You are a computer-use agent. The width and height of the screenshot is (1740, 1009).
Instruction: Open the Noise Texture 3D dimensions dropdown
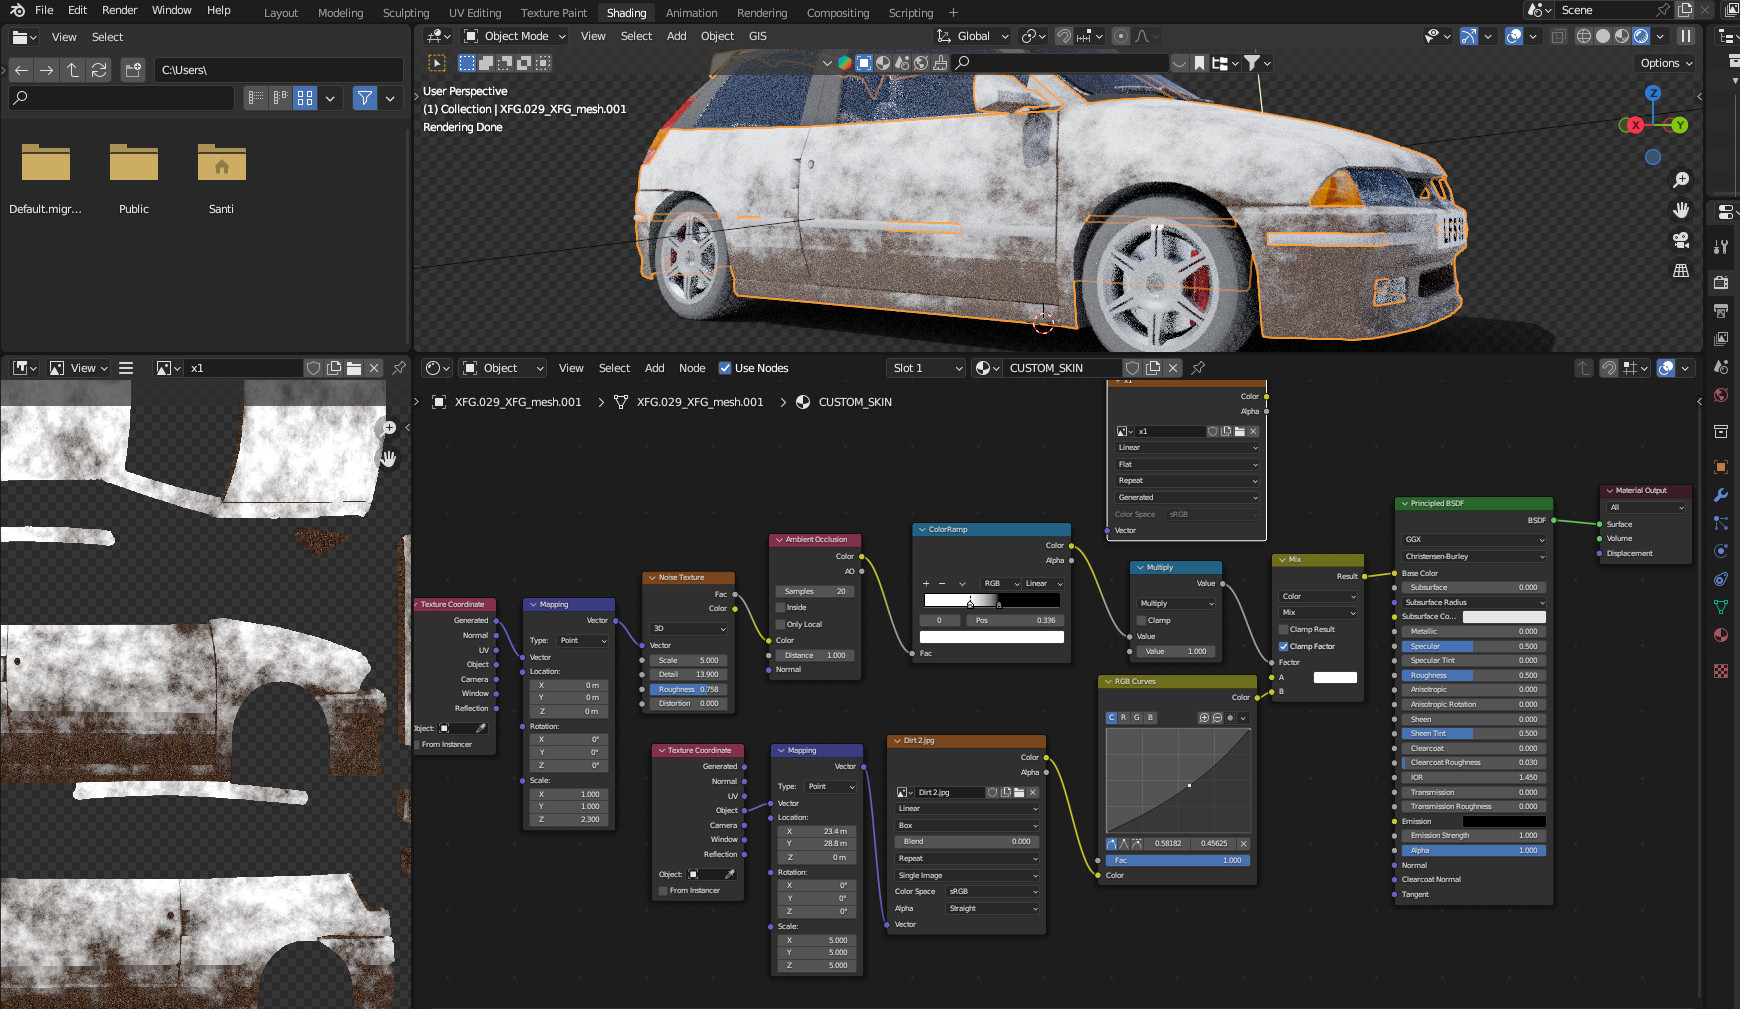(689, 629)
